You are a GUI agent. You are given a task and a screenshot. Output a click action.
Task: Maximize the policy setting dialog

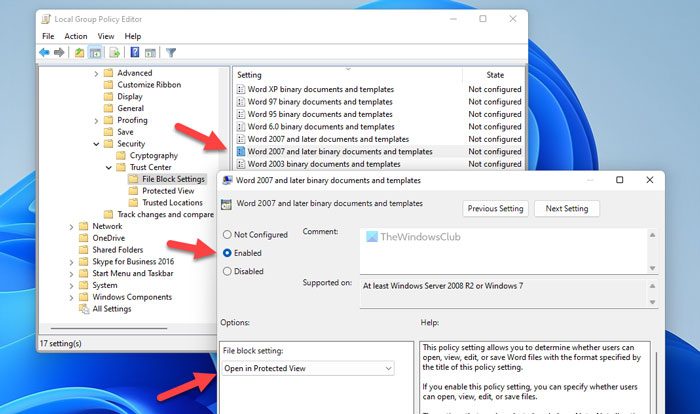[x=620, y=180]
